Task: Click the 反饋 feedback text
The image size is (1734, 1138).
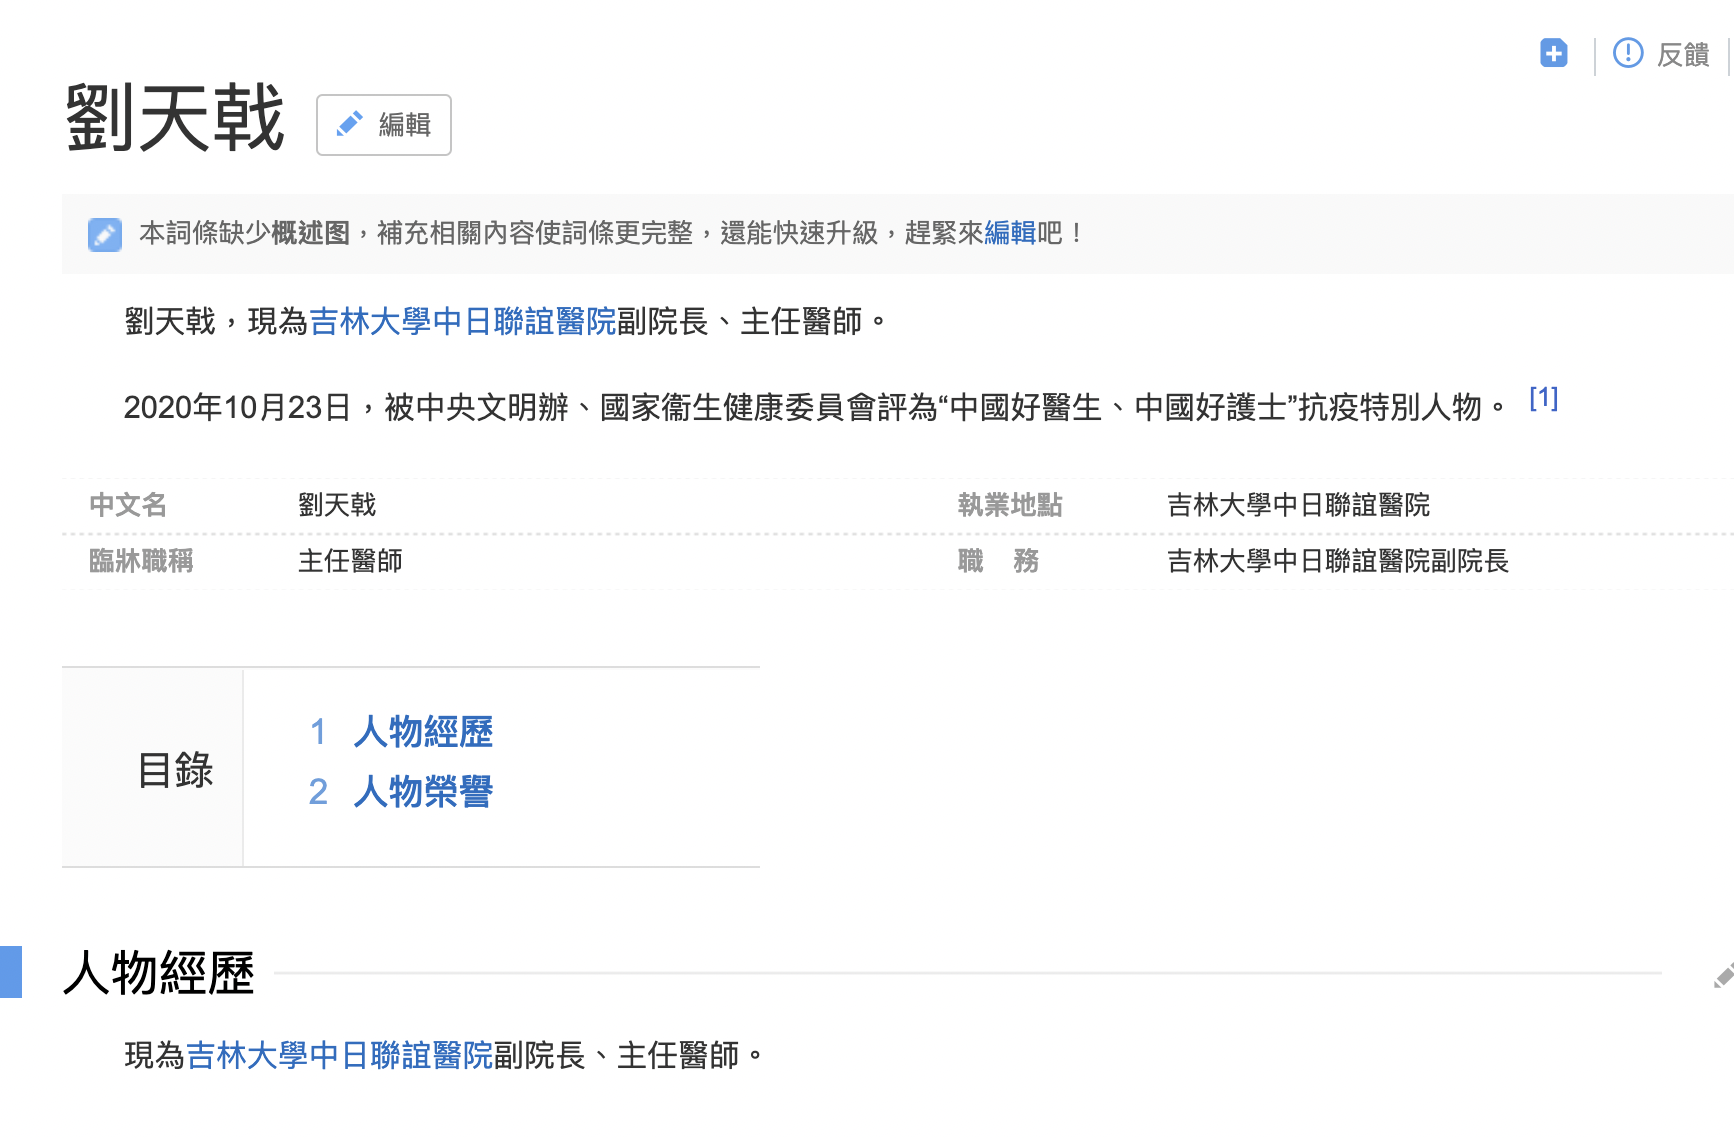Action: coord(1684,55)
